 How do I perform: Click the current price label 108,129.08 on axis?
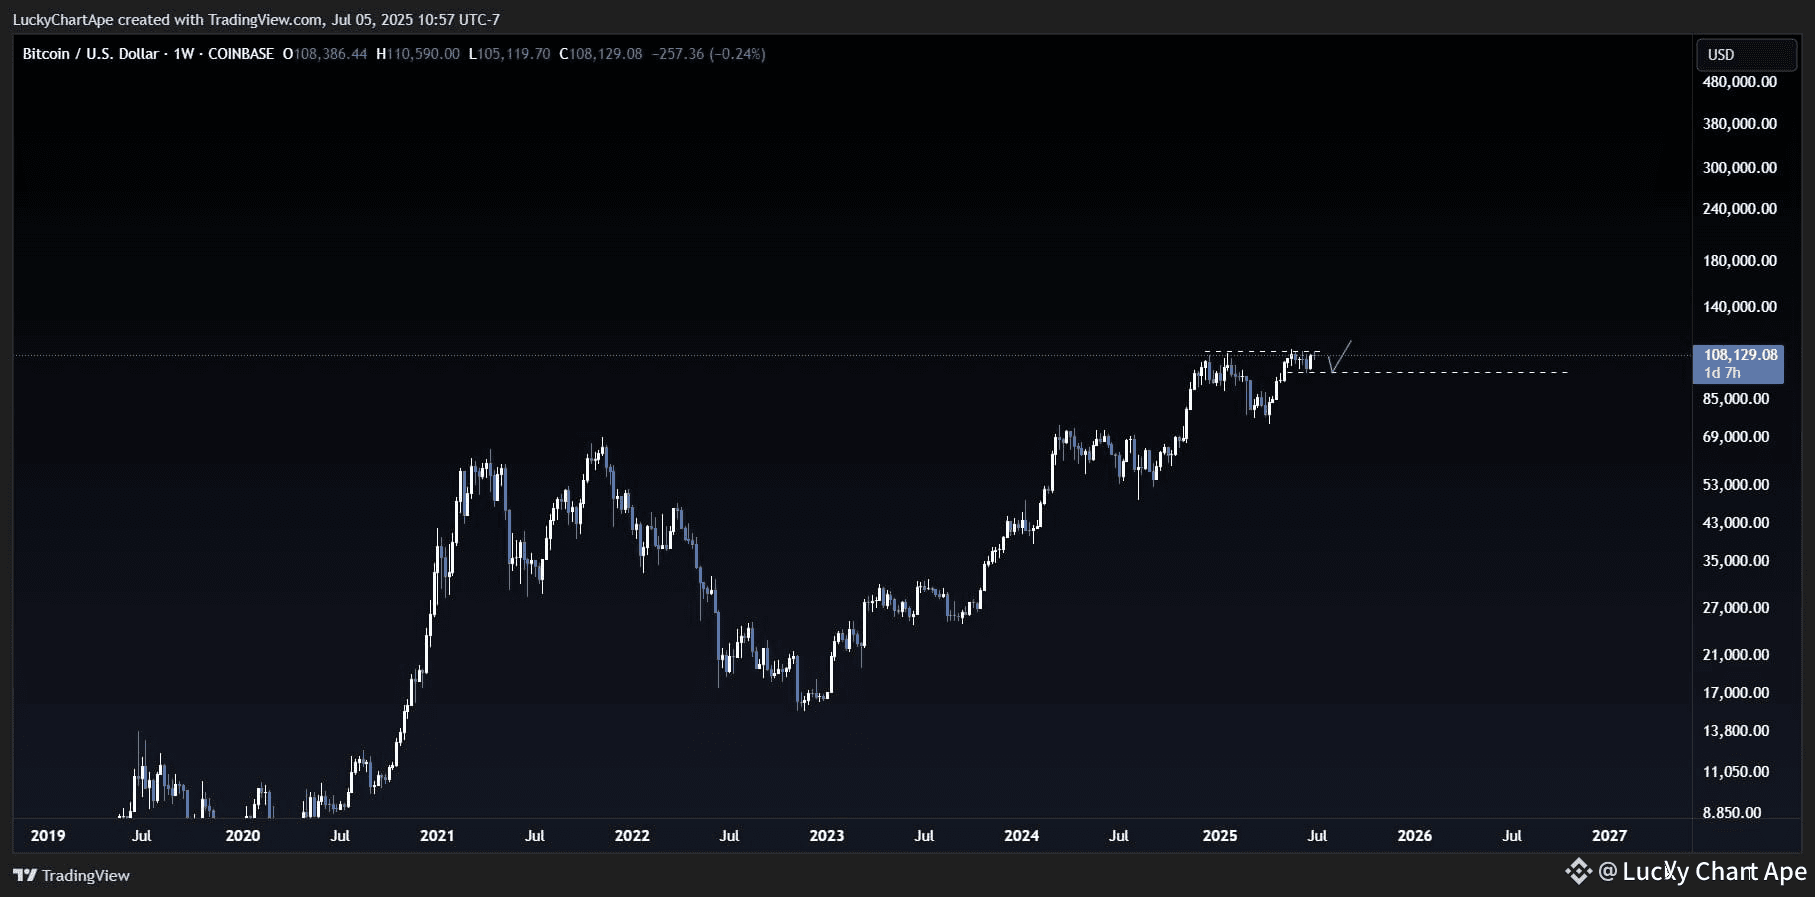tap(1741, 355)
